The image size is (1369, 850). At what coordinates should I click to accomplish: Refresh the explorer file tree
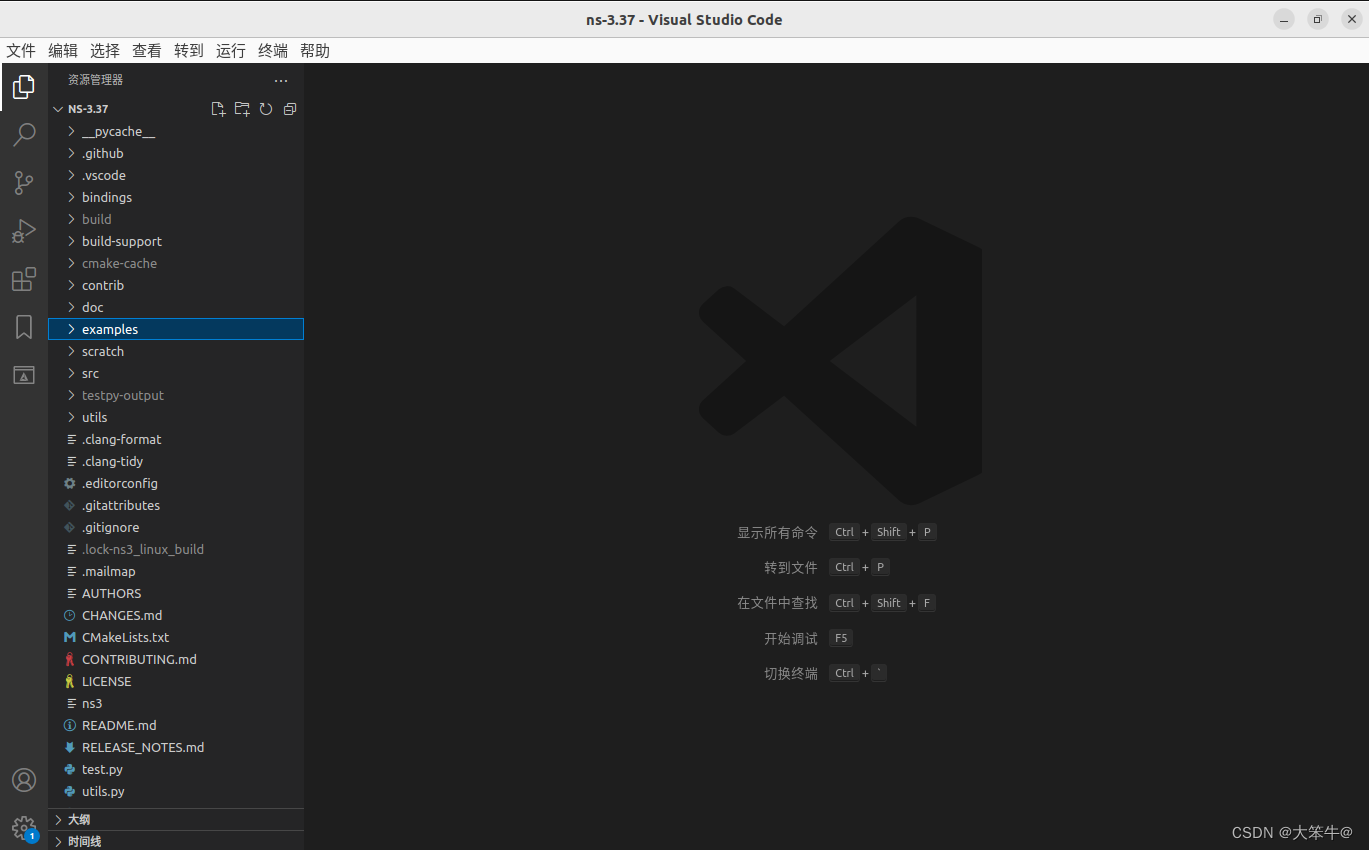pos(266,109)
